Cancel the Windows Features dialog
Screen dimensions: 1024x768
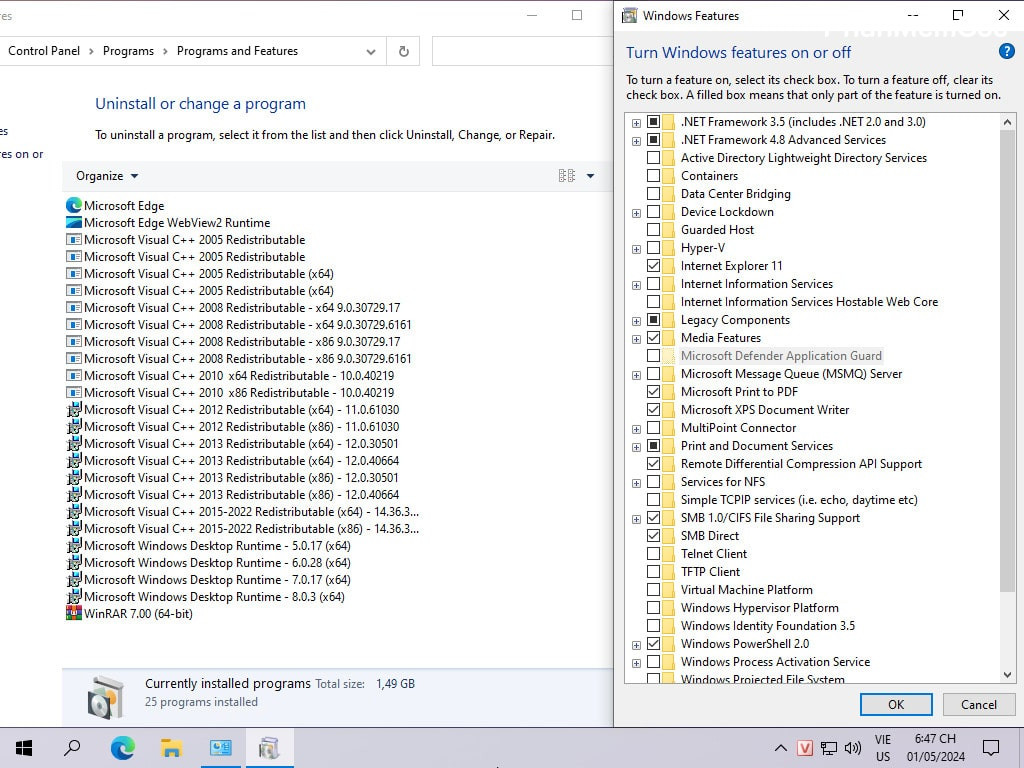pyautogui.click(x=979, y=704)
